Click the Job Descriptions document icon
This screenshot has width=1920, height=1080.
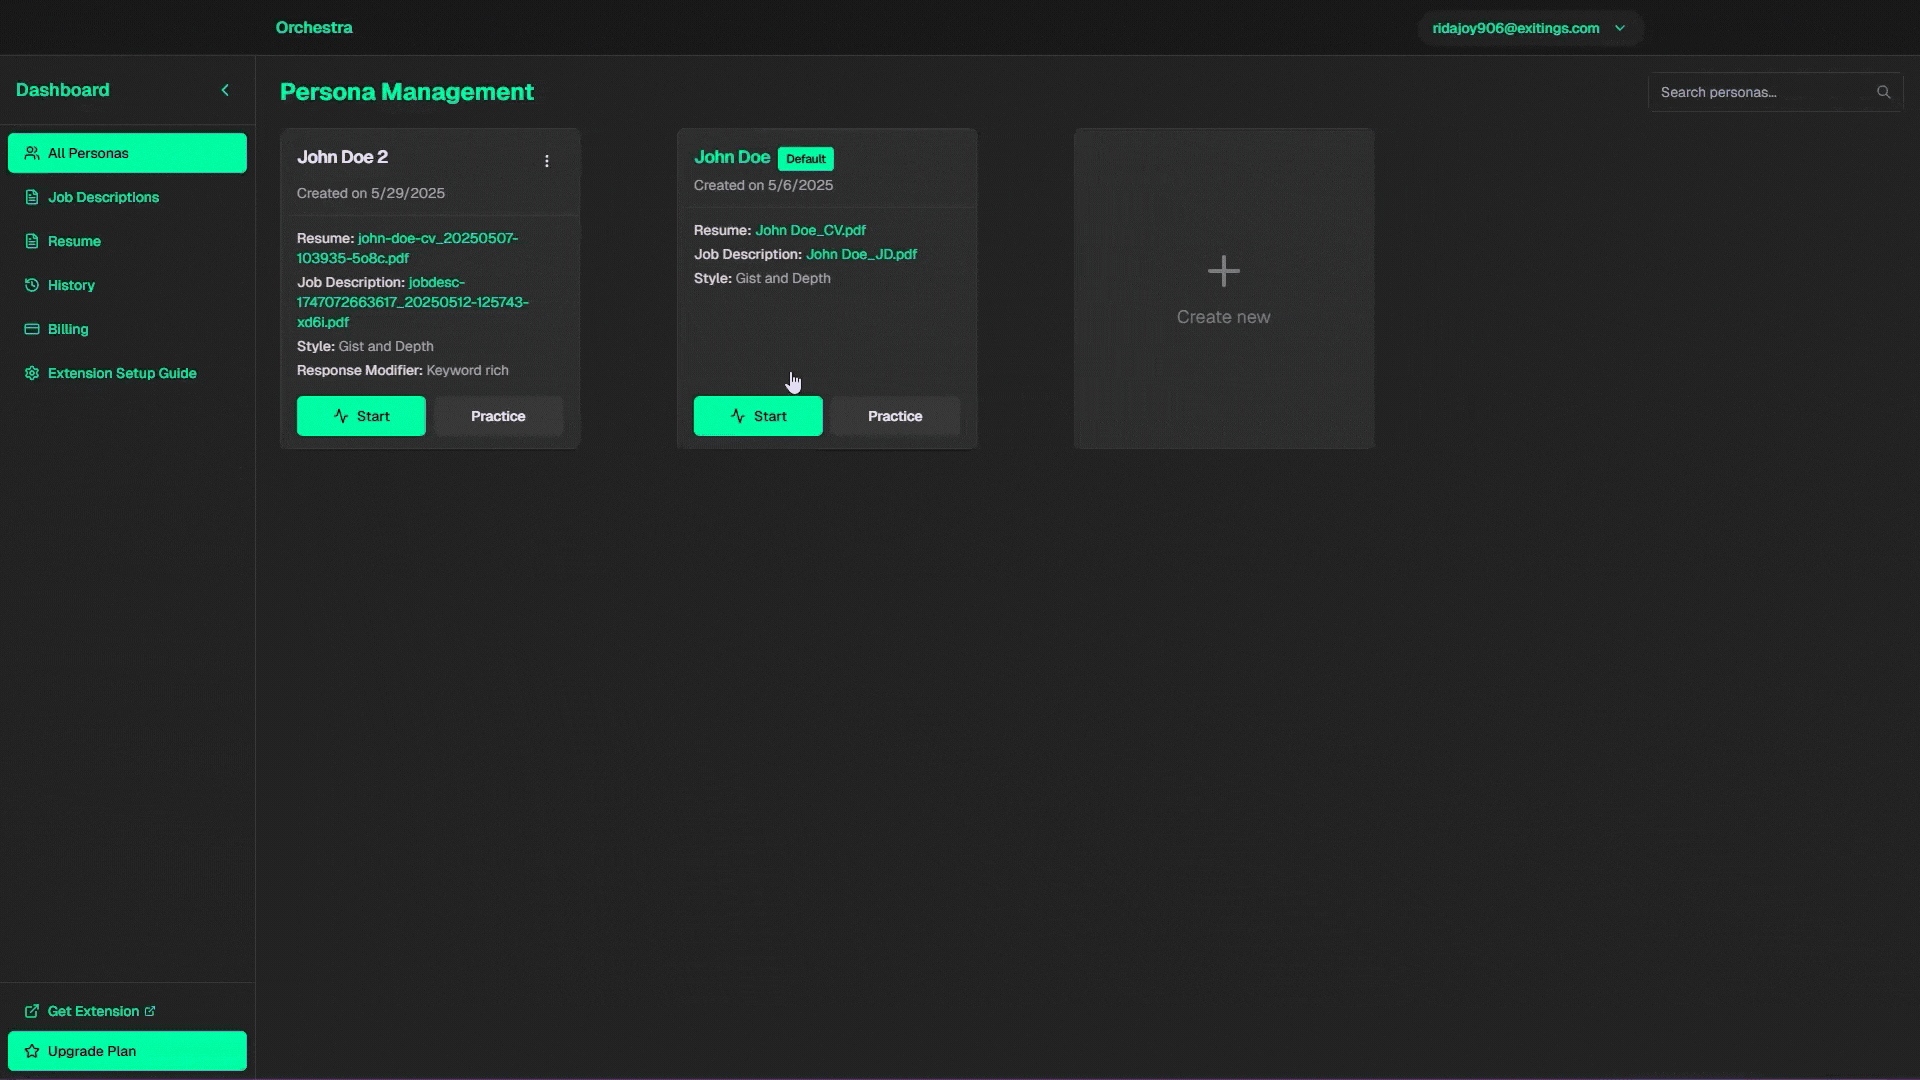click(x=32, y=197)
